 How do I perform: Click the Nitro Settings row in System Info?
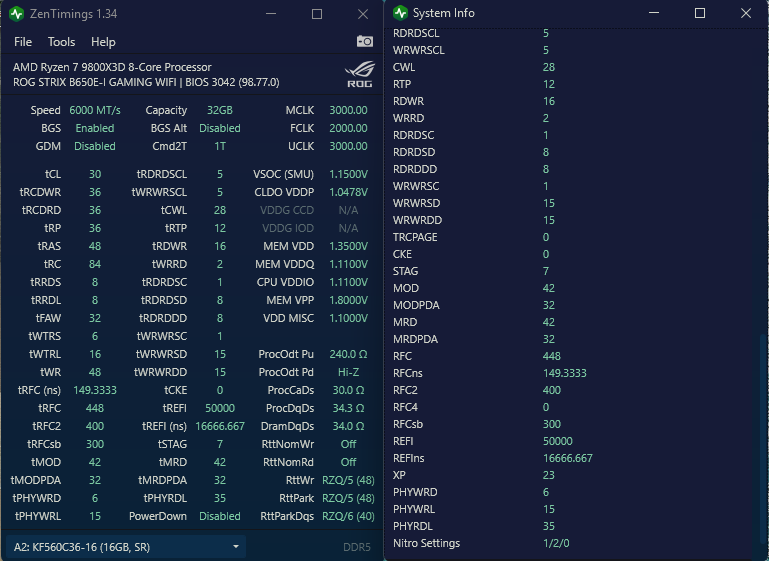pos(571,543)
